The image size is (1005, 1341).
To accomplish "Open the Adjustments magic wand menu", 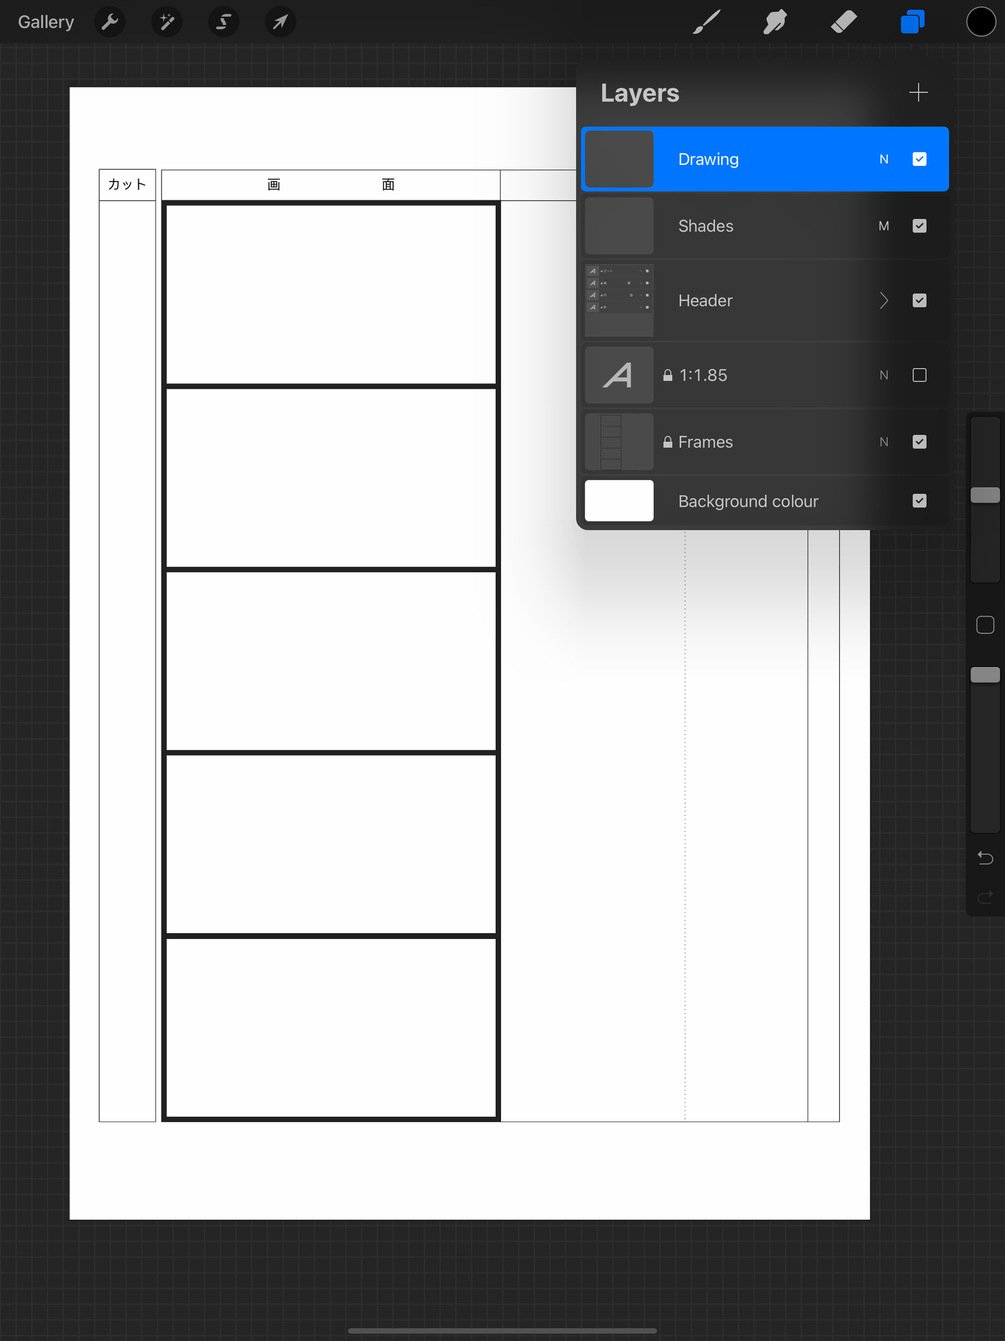I will coord(167,22).
